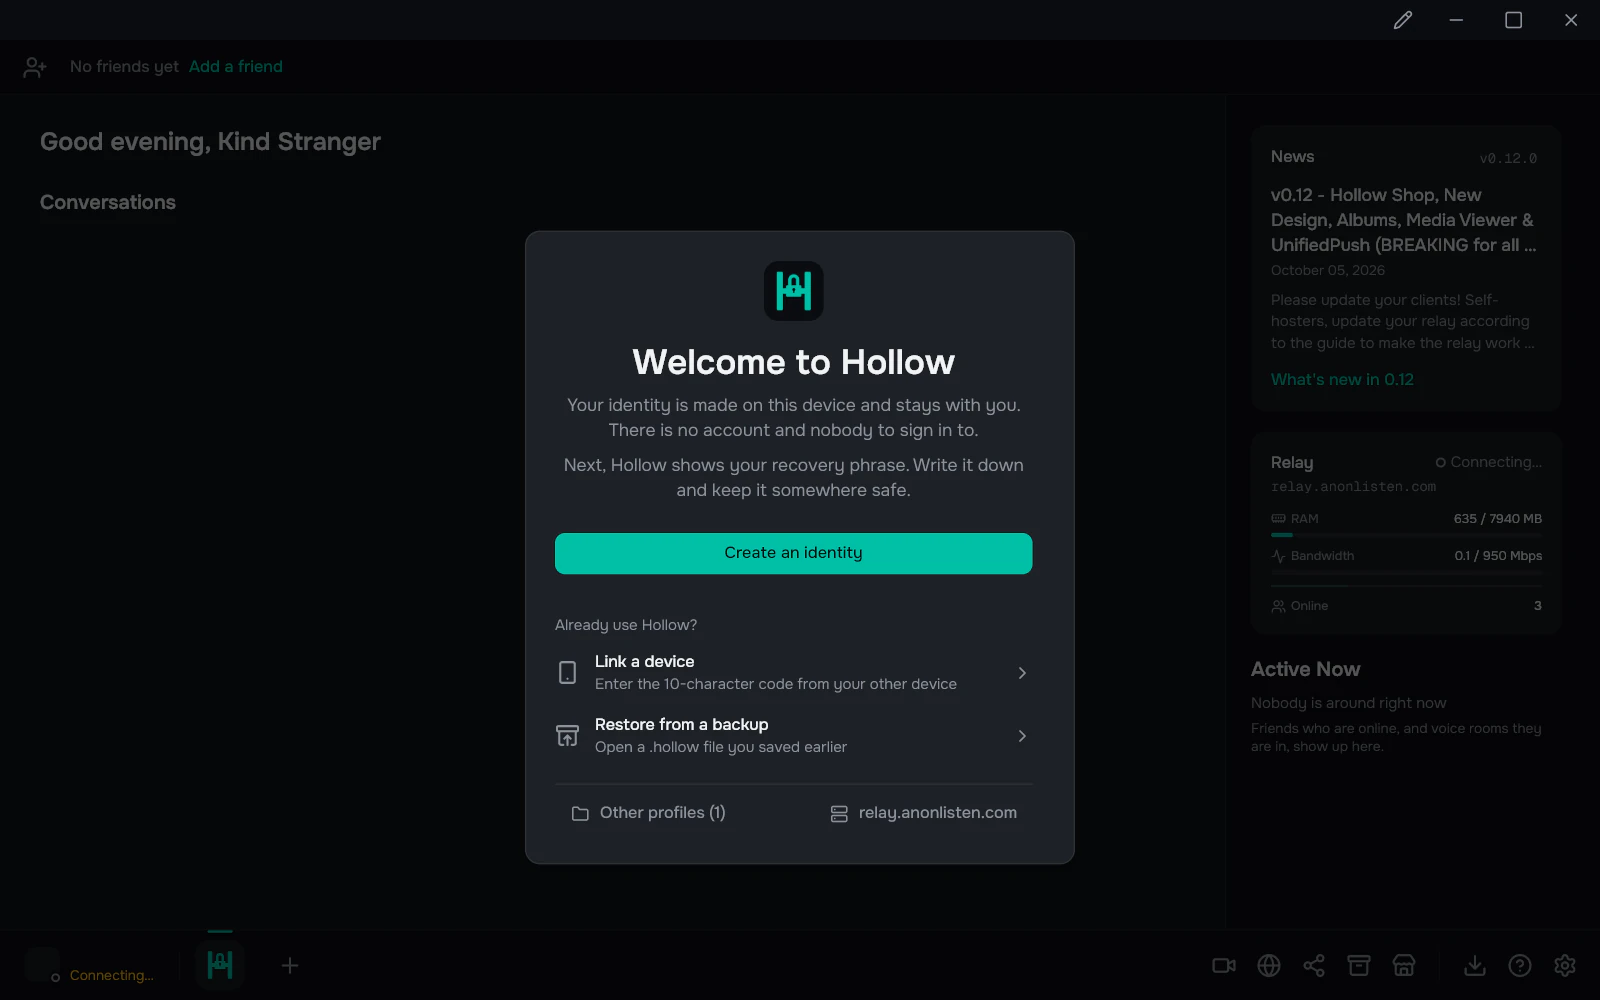Click the Hollow logo in welcome dialog
1600x1000 pixels.
point(793,291)
